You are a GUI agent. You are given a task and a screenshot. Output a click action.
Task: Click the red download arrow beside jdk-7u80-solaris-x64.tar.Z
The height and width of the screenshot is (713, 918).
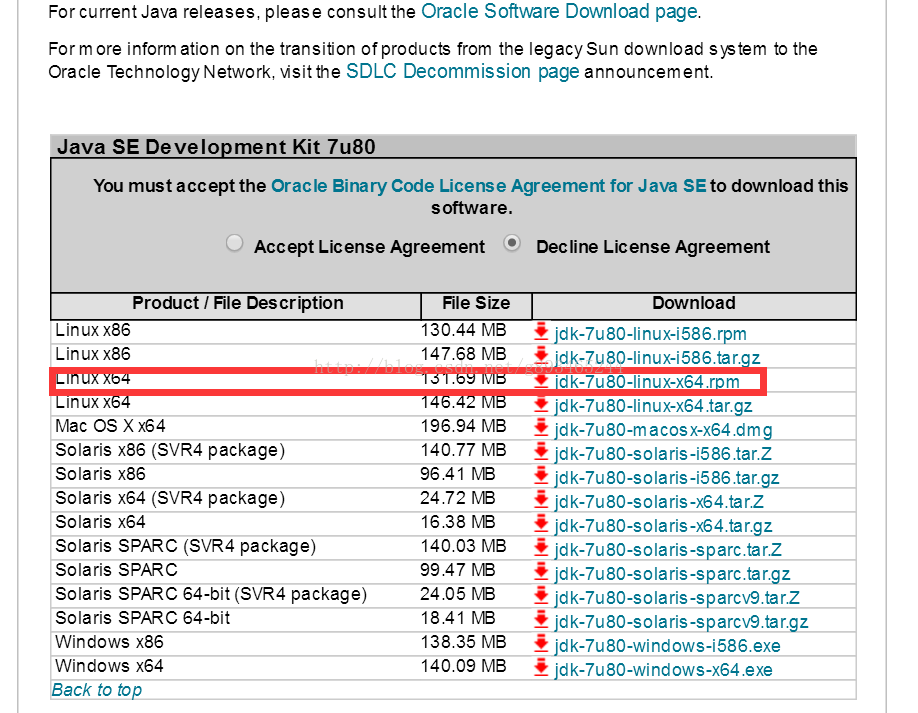coord(541,499)
